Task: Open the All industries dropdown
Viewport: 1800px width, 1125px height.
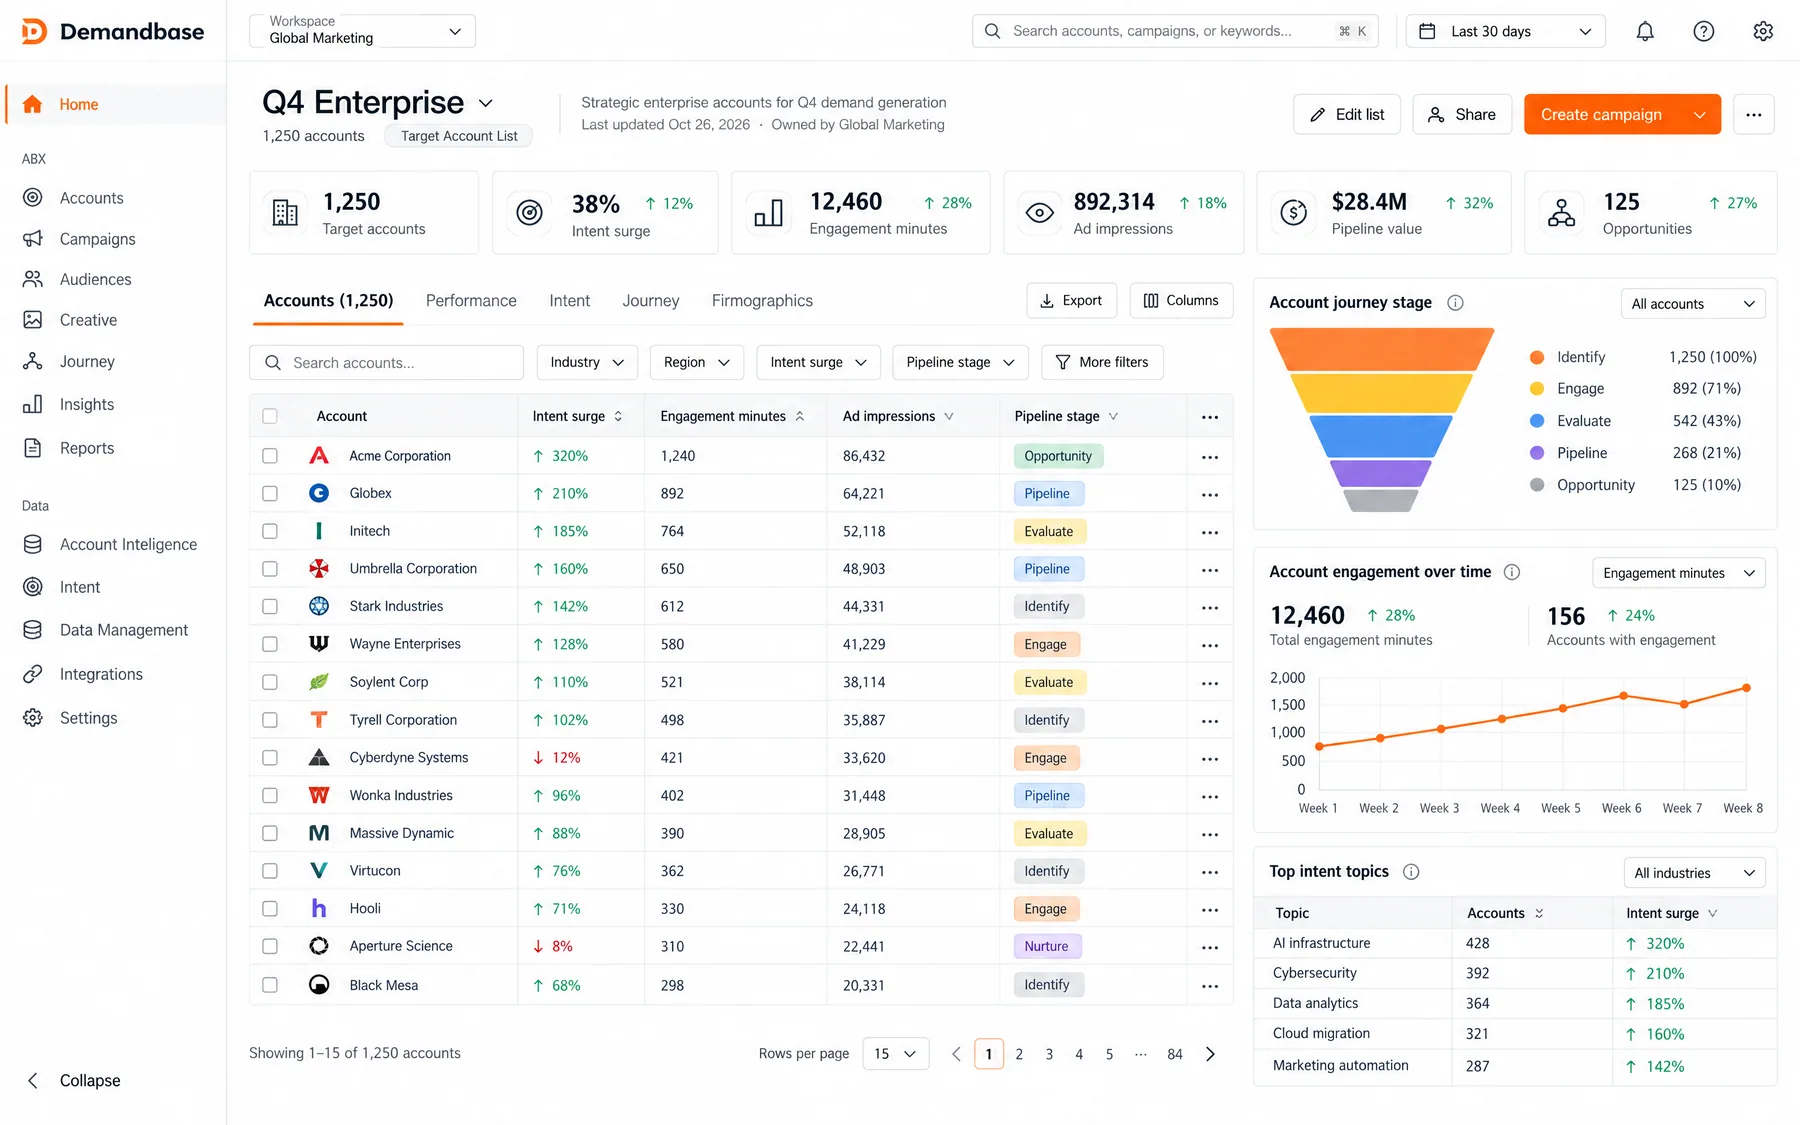Action: (x=1694, y=873)
